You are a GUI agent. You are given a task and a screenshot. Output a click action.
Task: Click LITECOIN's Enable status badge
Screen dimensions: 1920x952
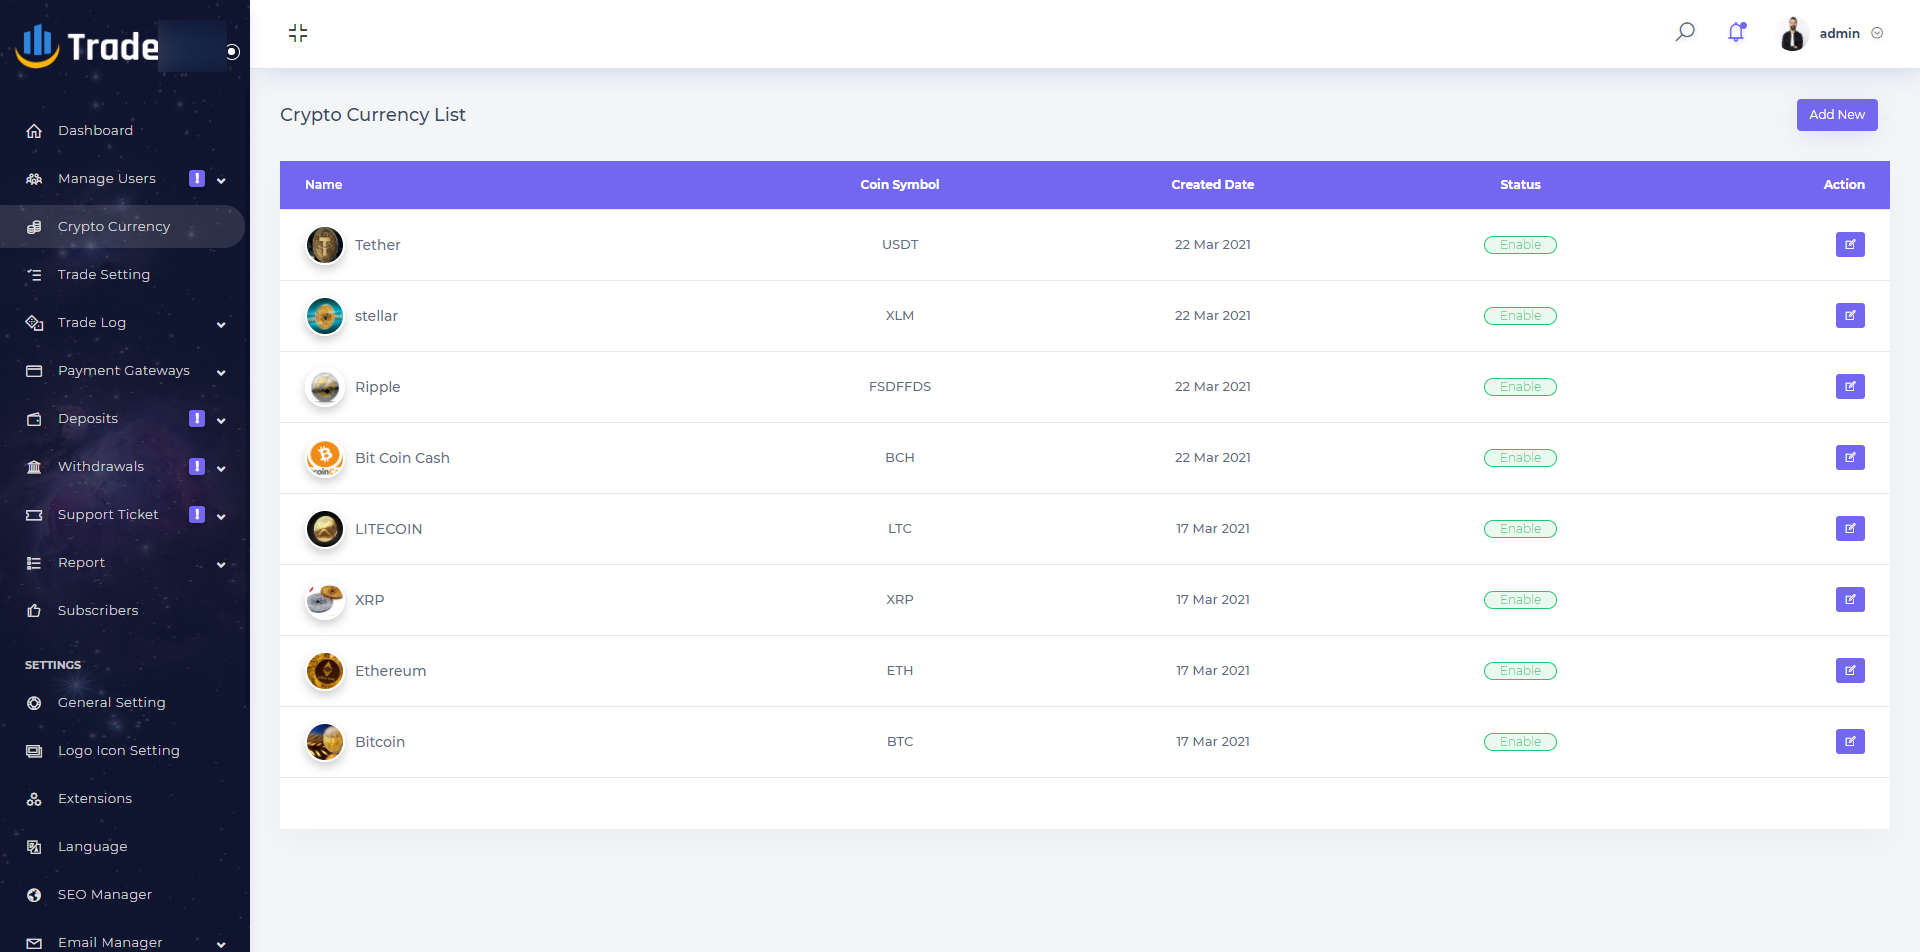coord(1520,529)
